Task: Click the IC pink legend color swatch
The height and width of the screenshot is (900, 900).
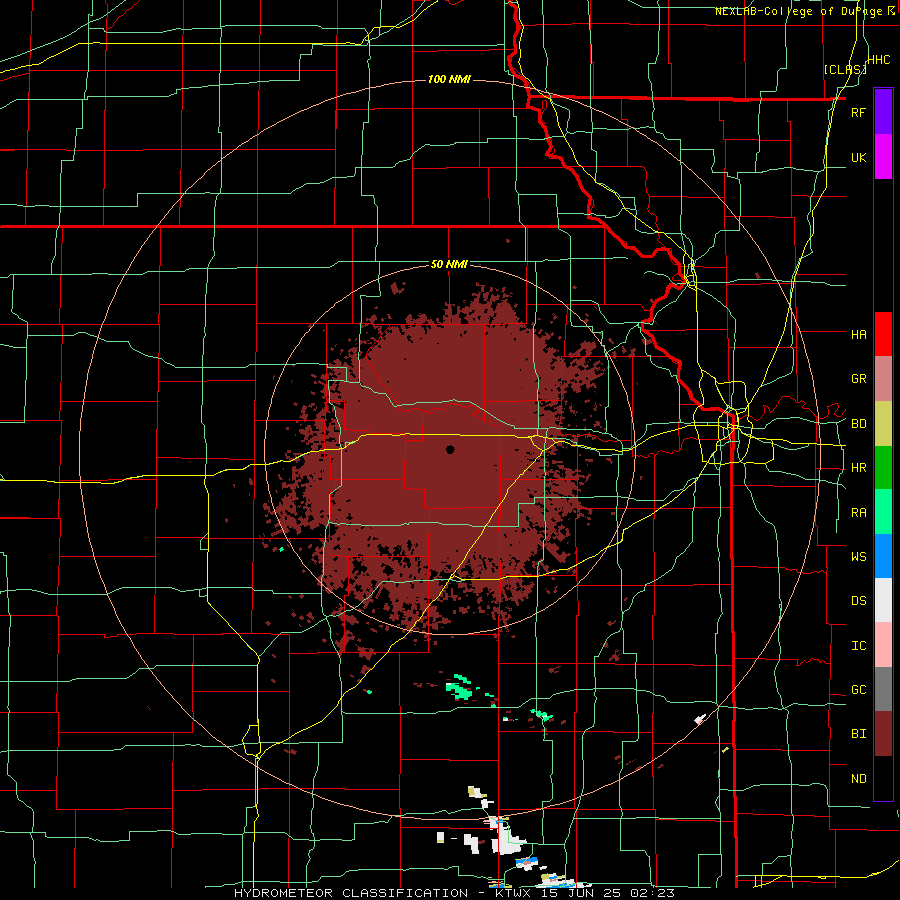Action: tap(883, 645)
